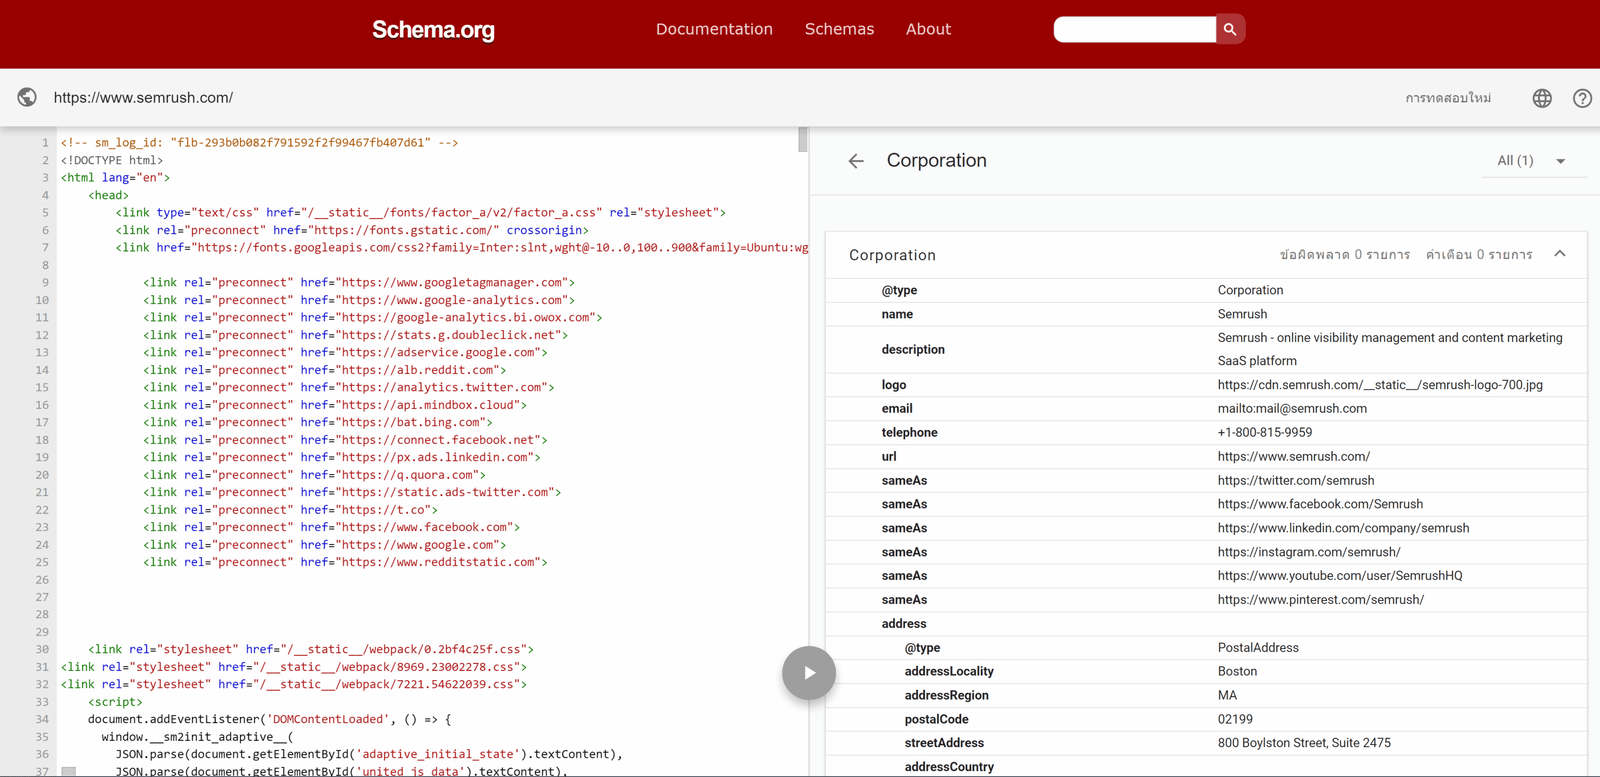Select the postalCode 02199 row
Image resolution: width=1600 pixels, height=777 pixels.
[1206, 720]
